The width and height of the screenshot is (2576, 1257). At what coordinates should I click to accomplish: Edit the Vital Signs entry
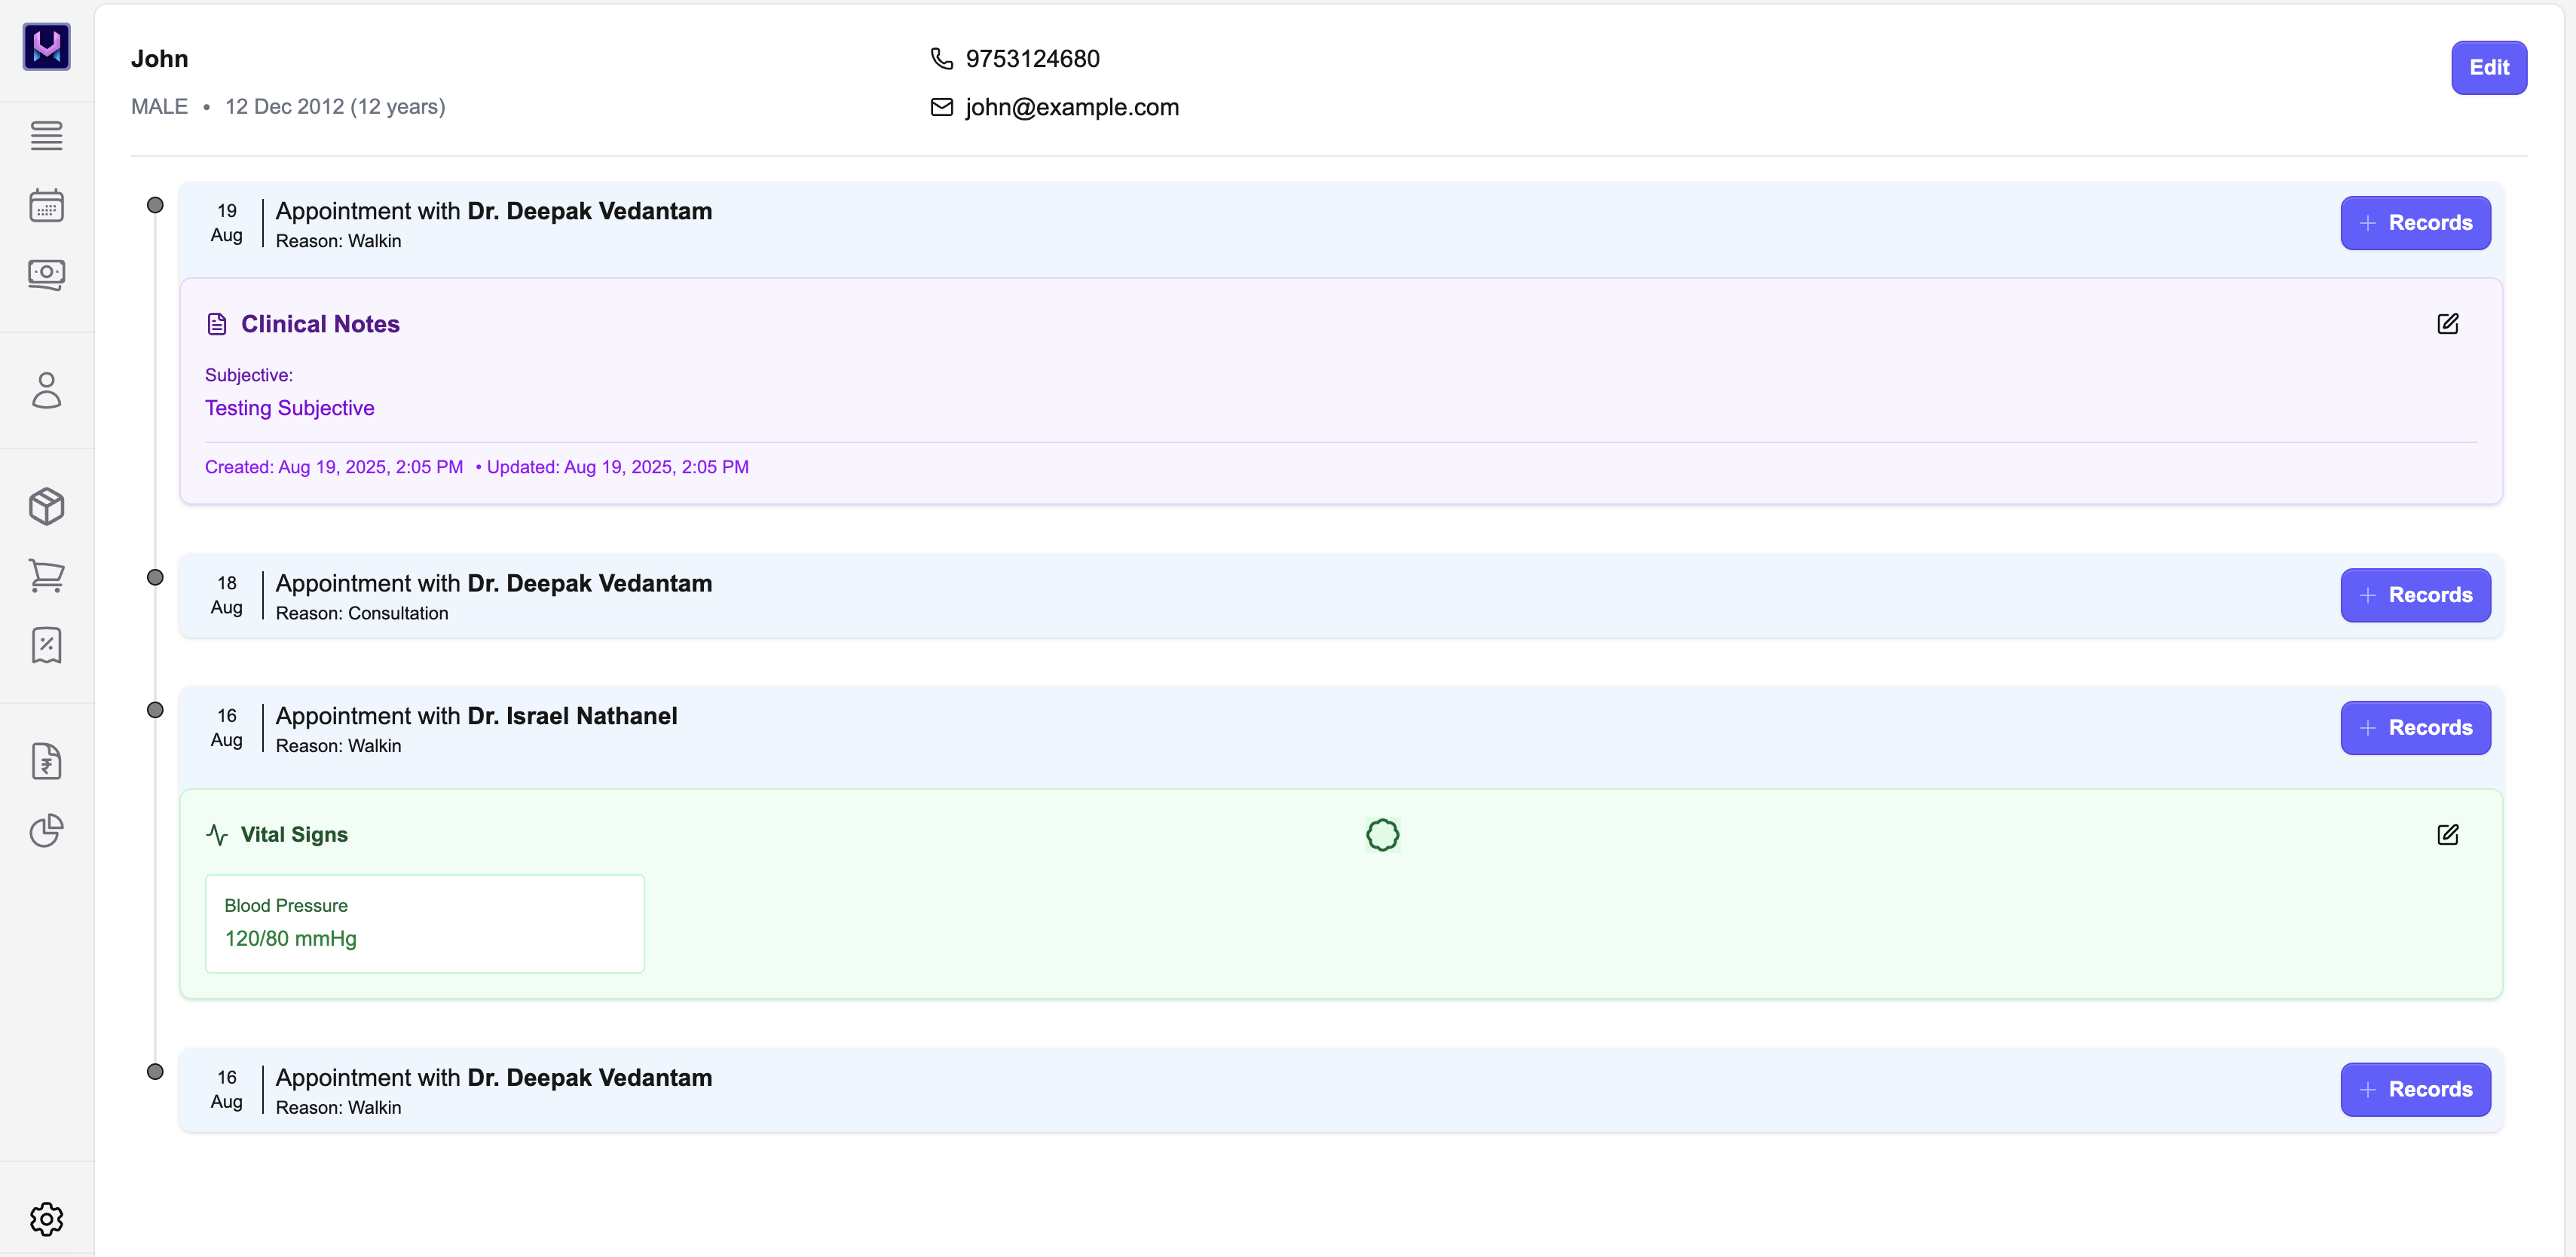(x=2447, y=835)
